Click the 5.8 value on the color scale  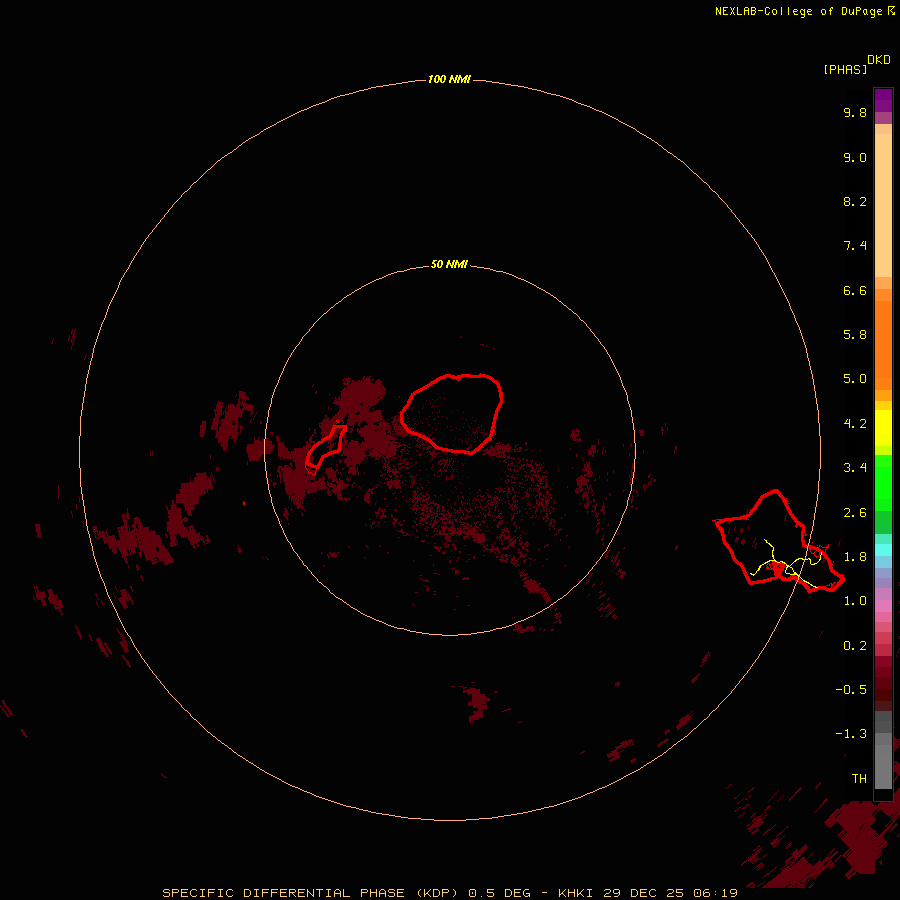point(855,335)
